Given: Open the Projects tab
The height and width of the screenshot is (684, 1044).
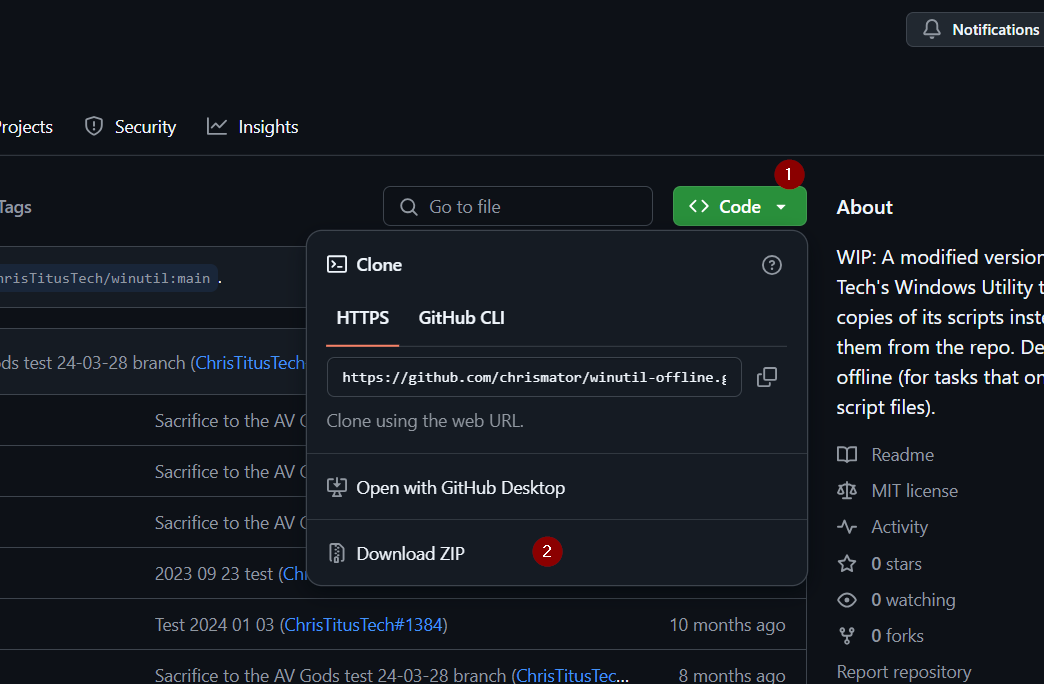Looking at the screenshot, I should tap(26, 127).
